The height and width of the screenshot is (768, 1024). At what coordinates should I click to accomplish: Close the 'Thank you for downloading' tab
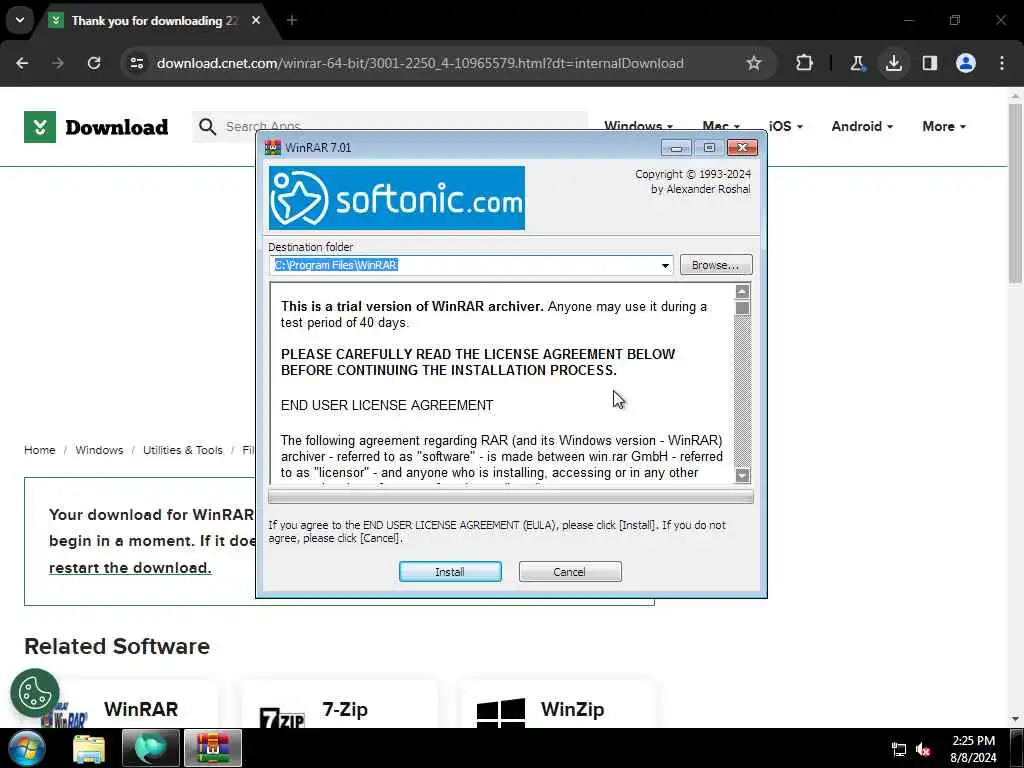(x=256, y=20)
